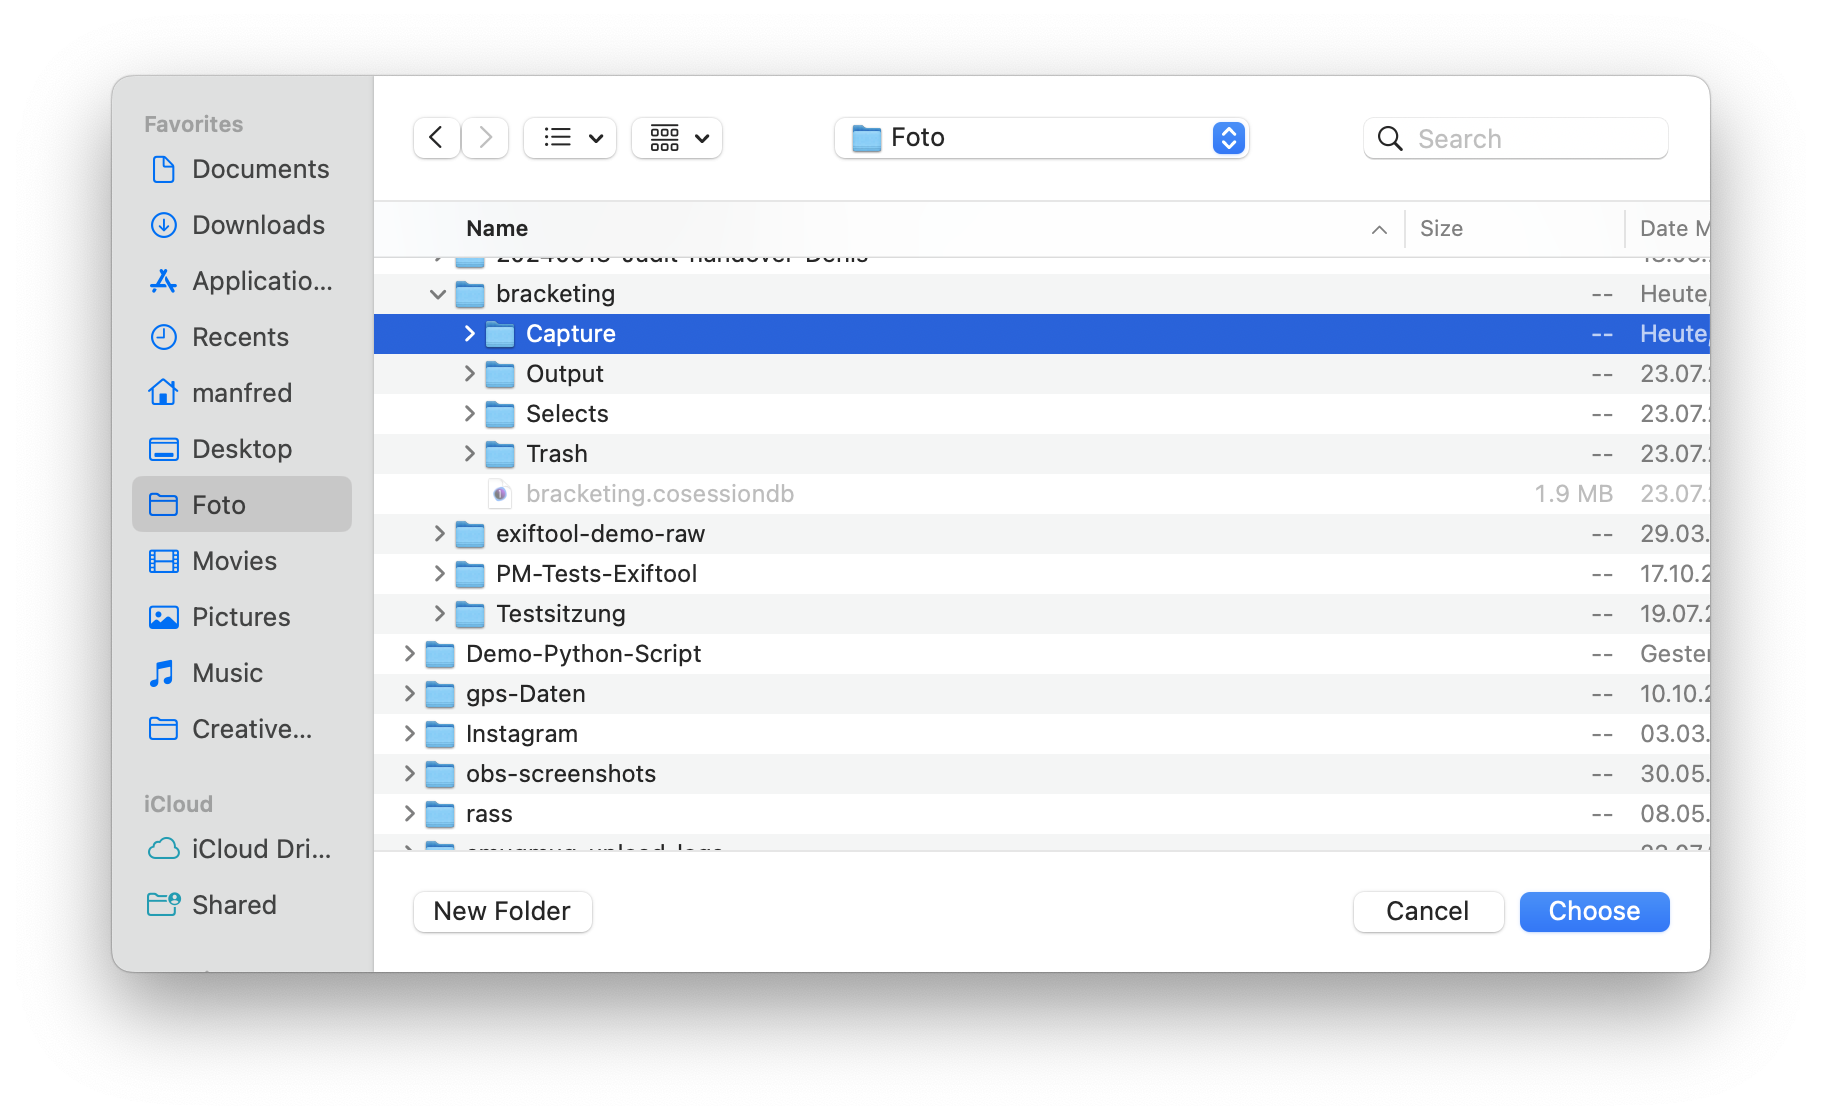
Task: Click the bracketing.cosessiondb file icon
Action: pos(500,494)
